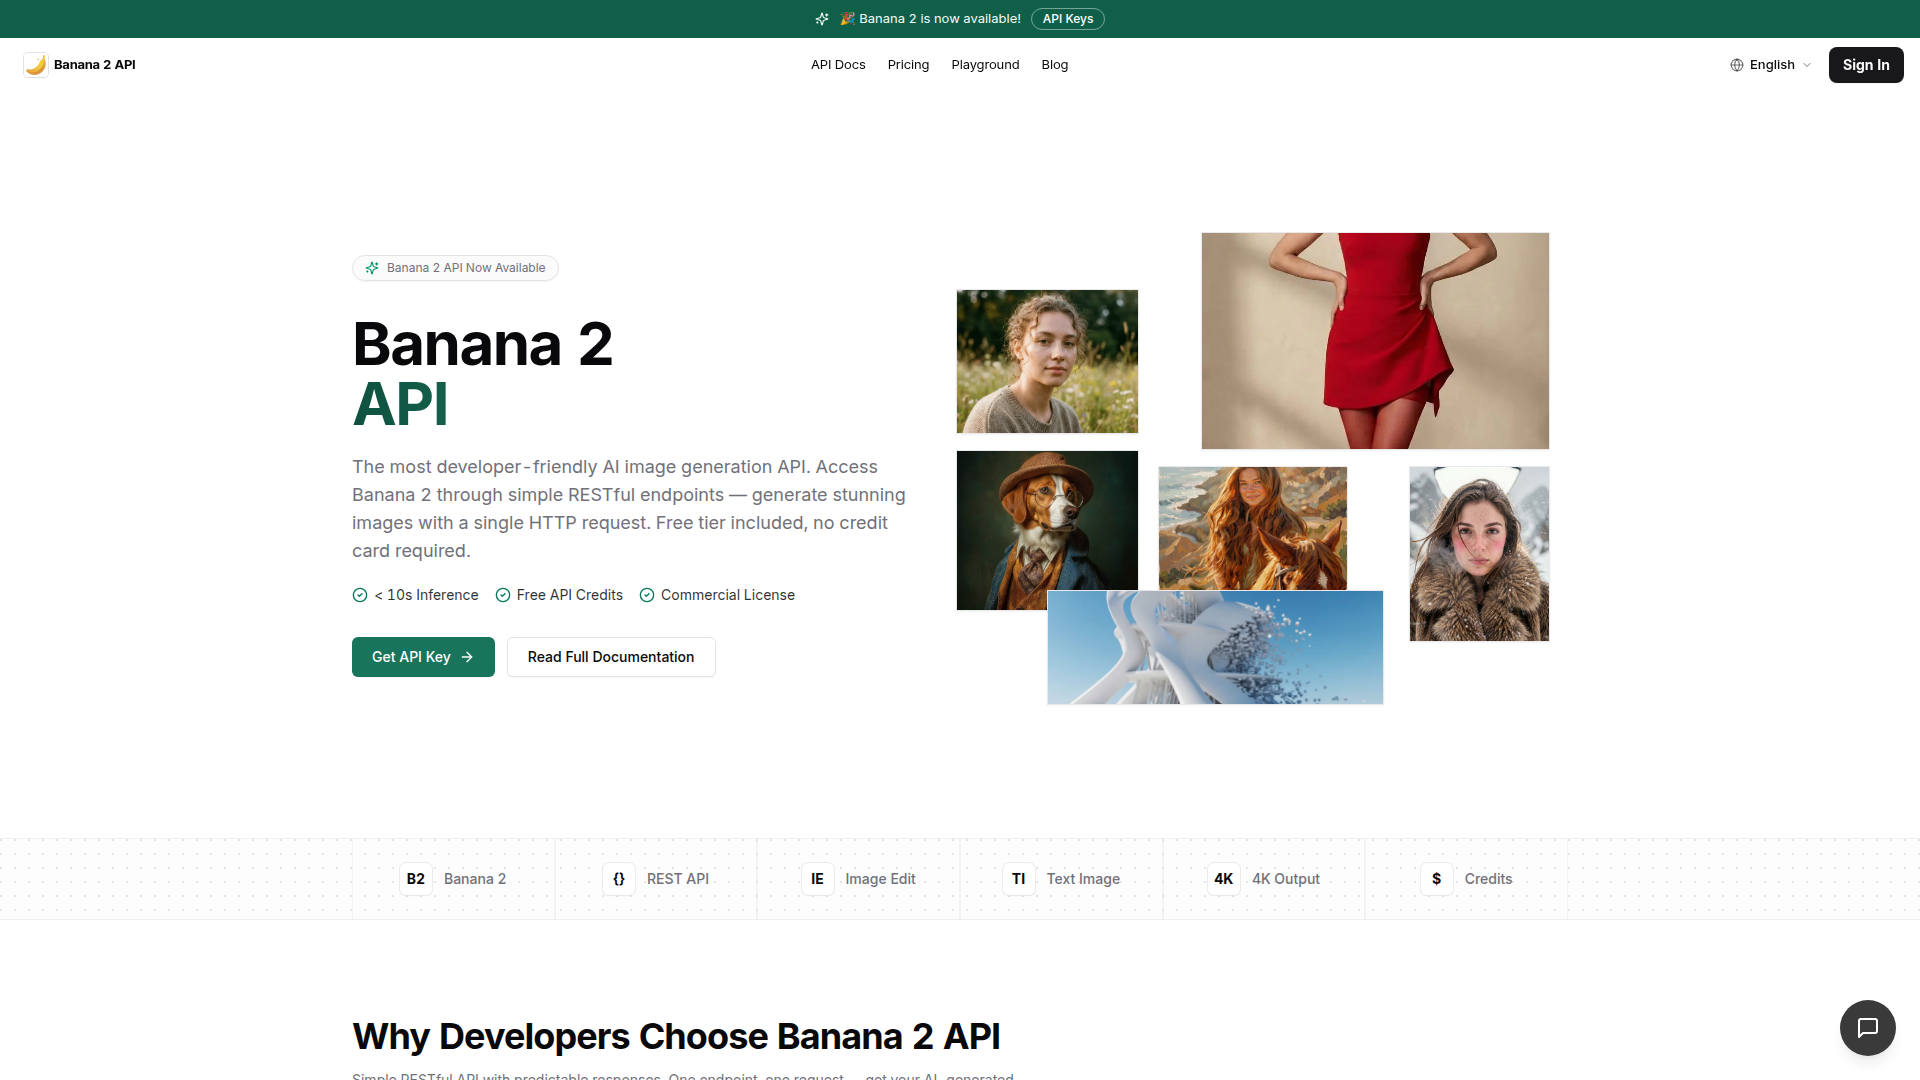This screenshot has height=1080, width=1920.
Task: Open the painted woman with horse image
Action: [x=1252, y=528]
